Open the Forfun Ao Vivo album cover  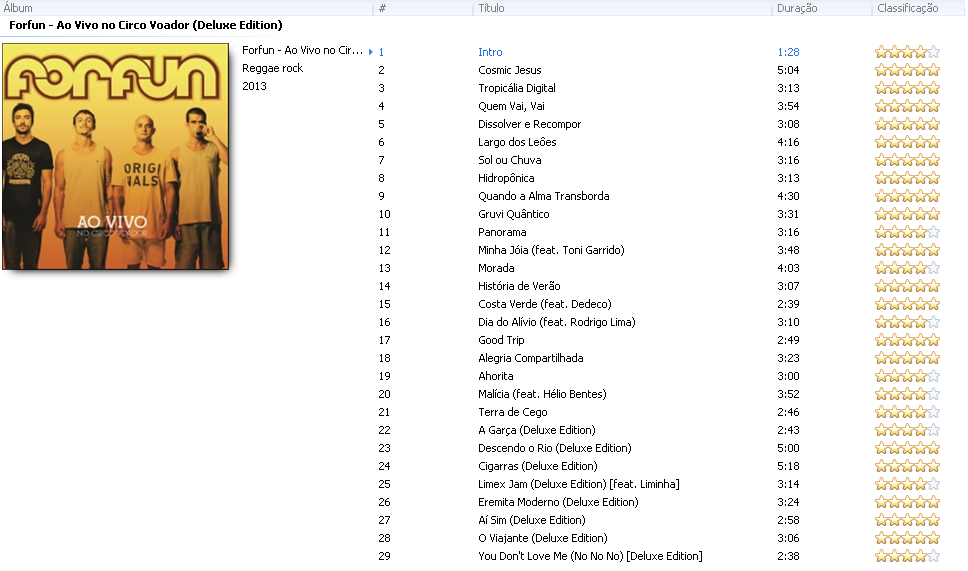[x=115, y=156]
